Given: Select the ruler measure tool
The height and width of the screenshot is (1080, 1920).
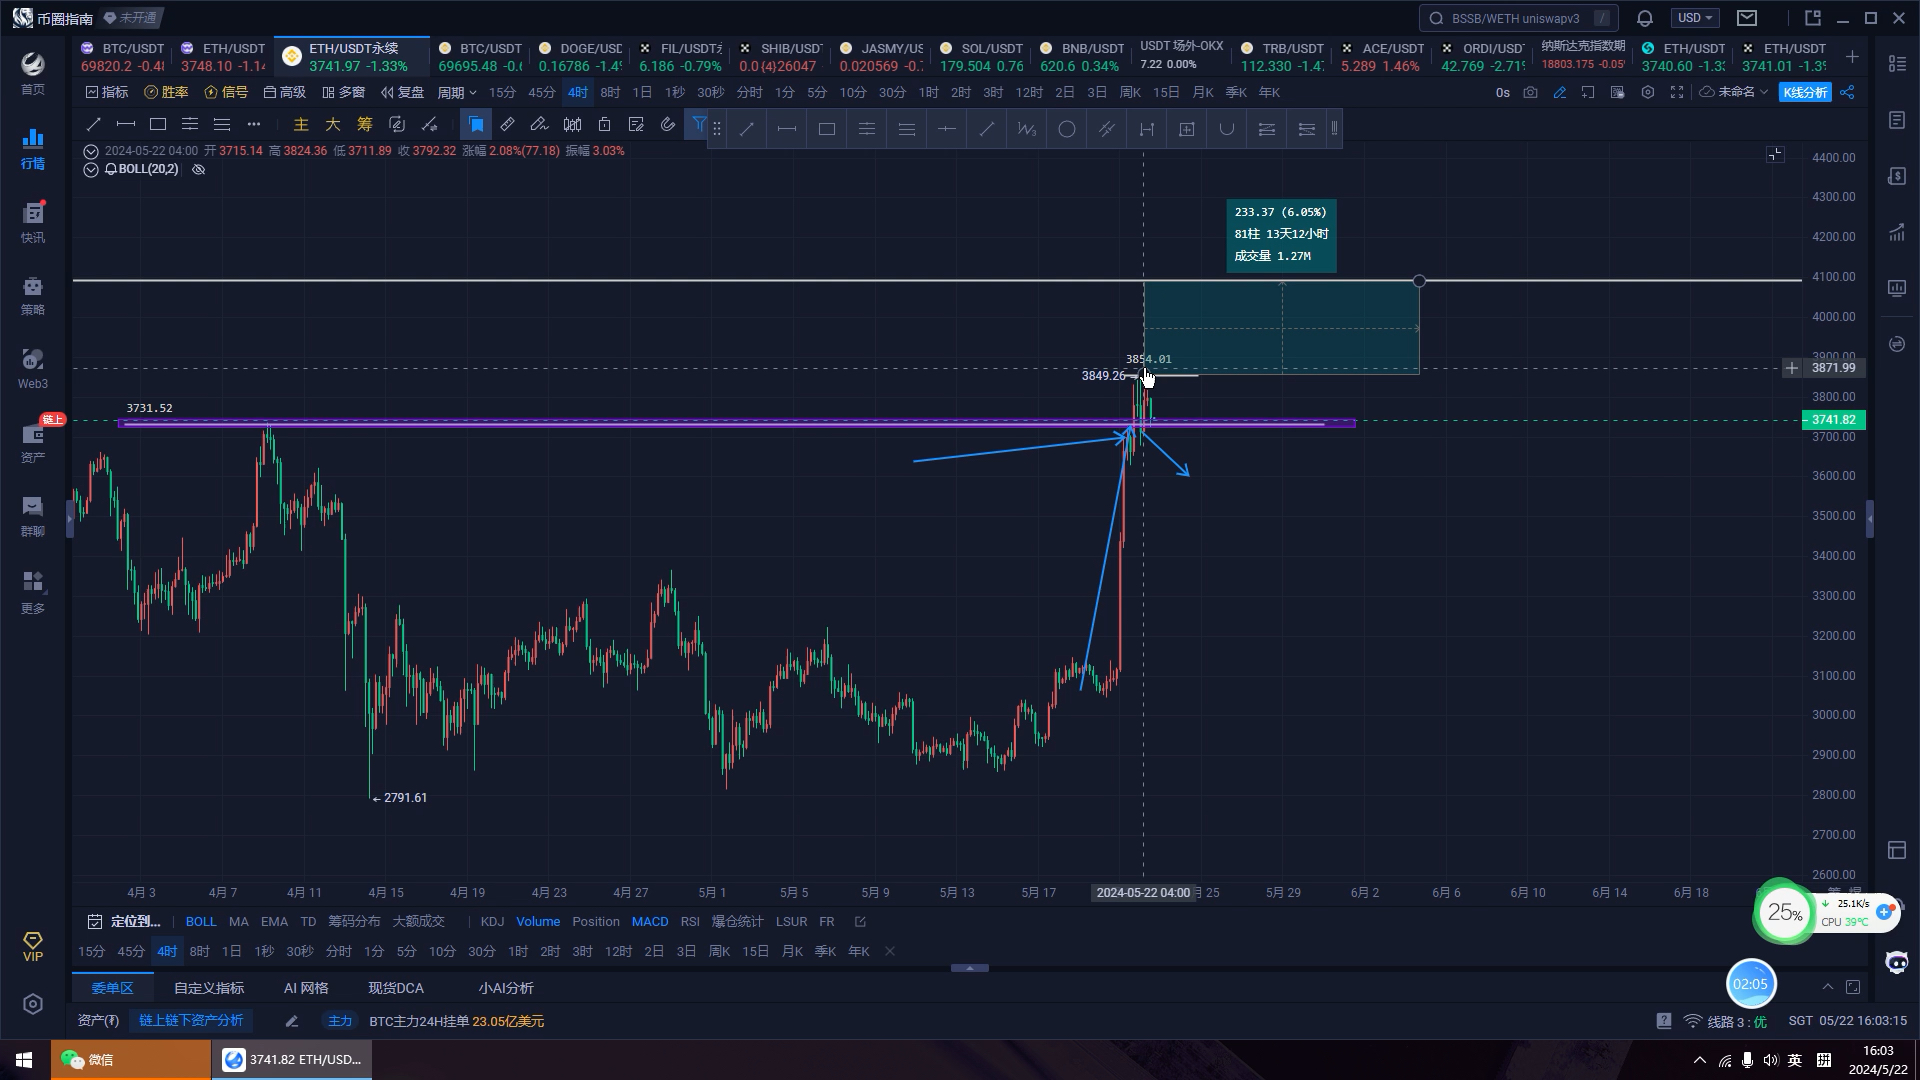Looking at the screenshot, I should pyautogui.click(x=508, y=124).
